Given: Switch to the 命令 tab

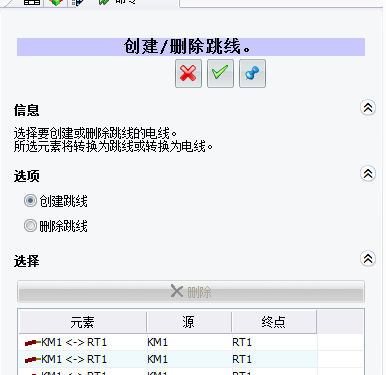Looking at the screenshot, I should click(125, 2).
